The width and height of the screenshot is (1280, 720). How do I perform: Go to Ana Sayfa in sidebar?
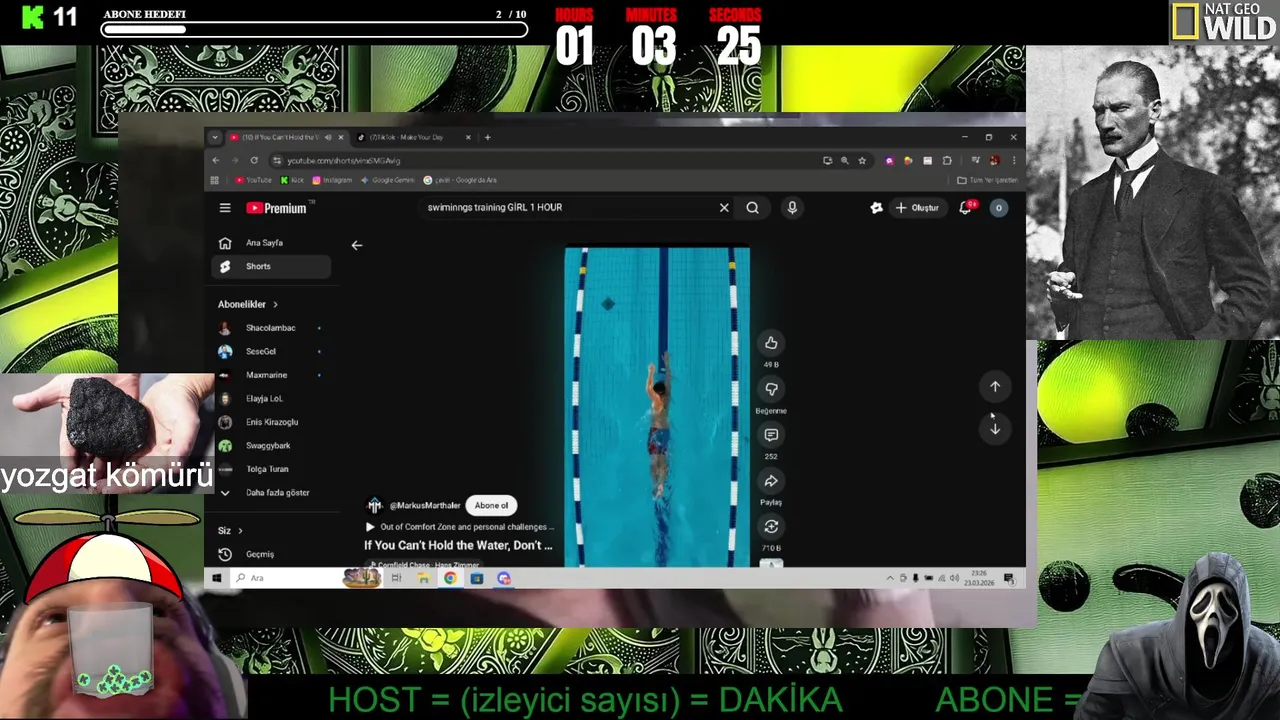271,243
